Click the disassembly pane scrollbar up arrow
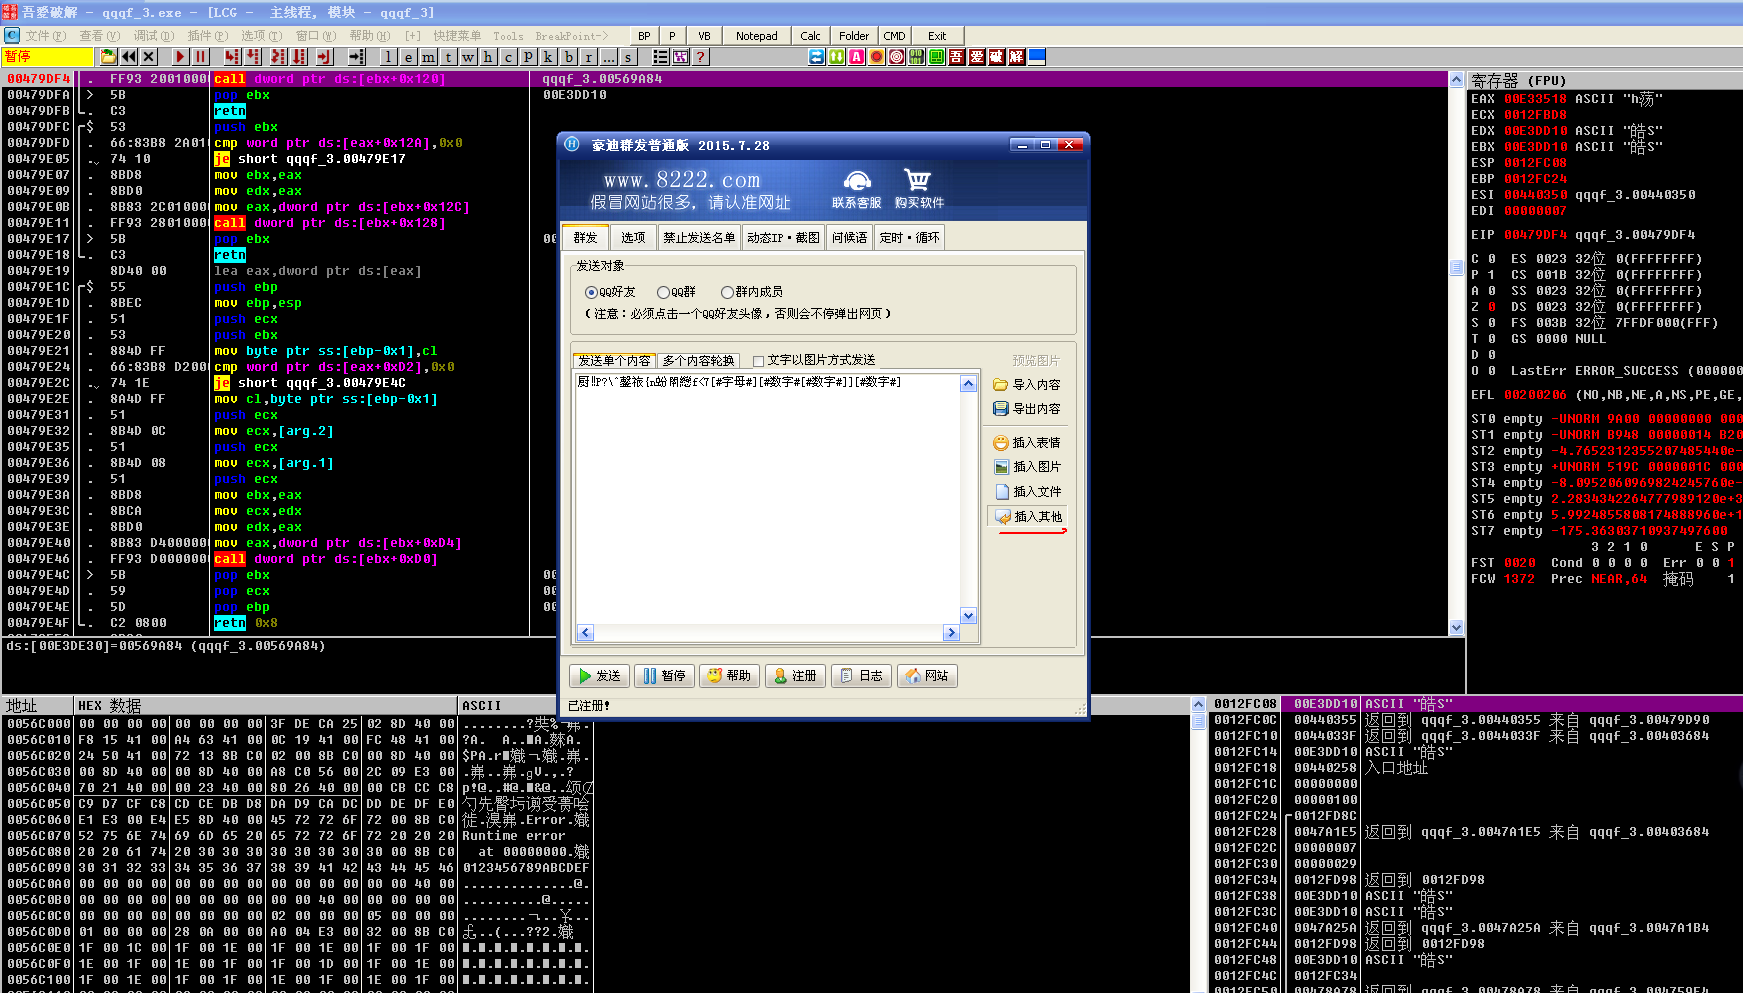Viewport: 1743px width, 993px height. click(1456, 80)
